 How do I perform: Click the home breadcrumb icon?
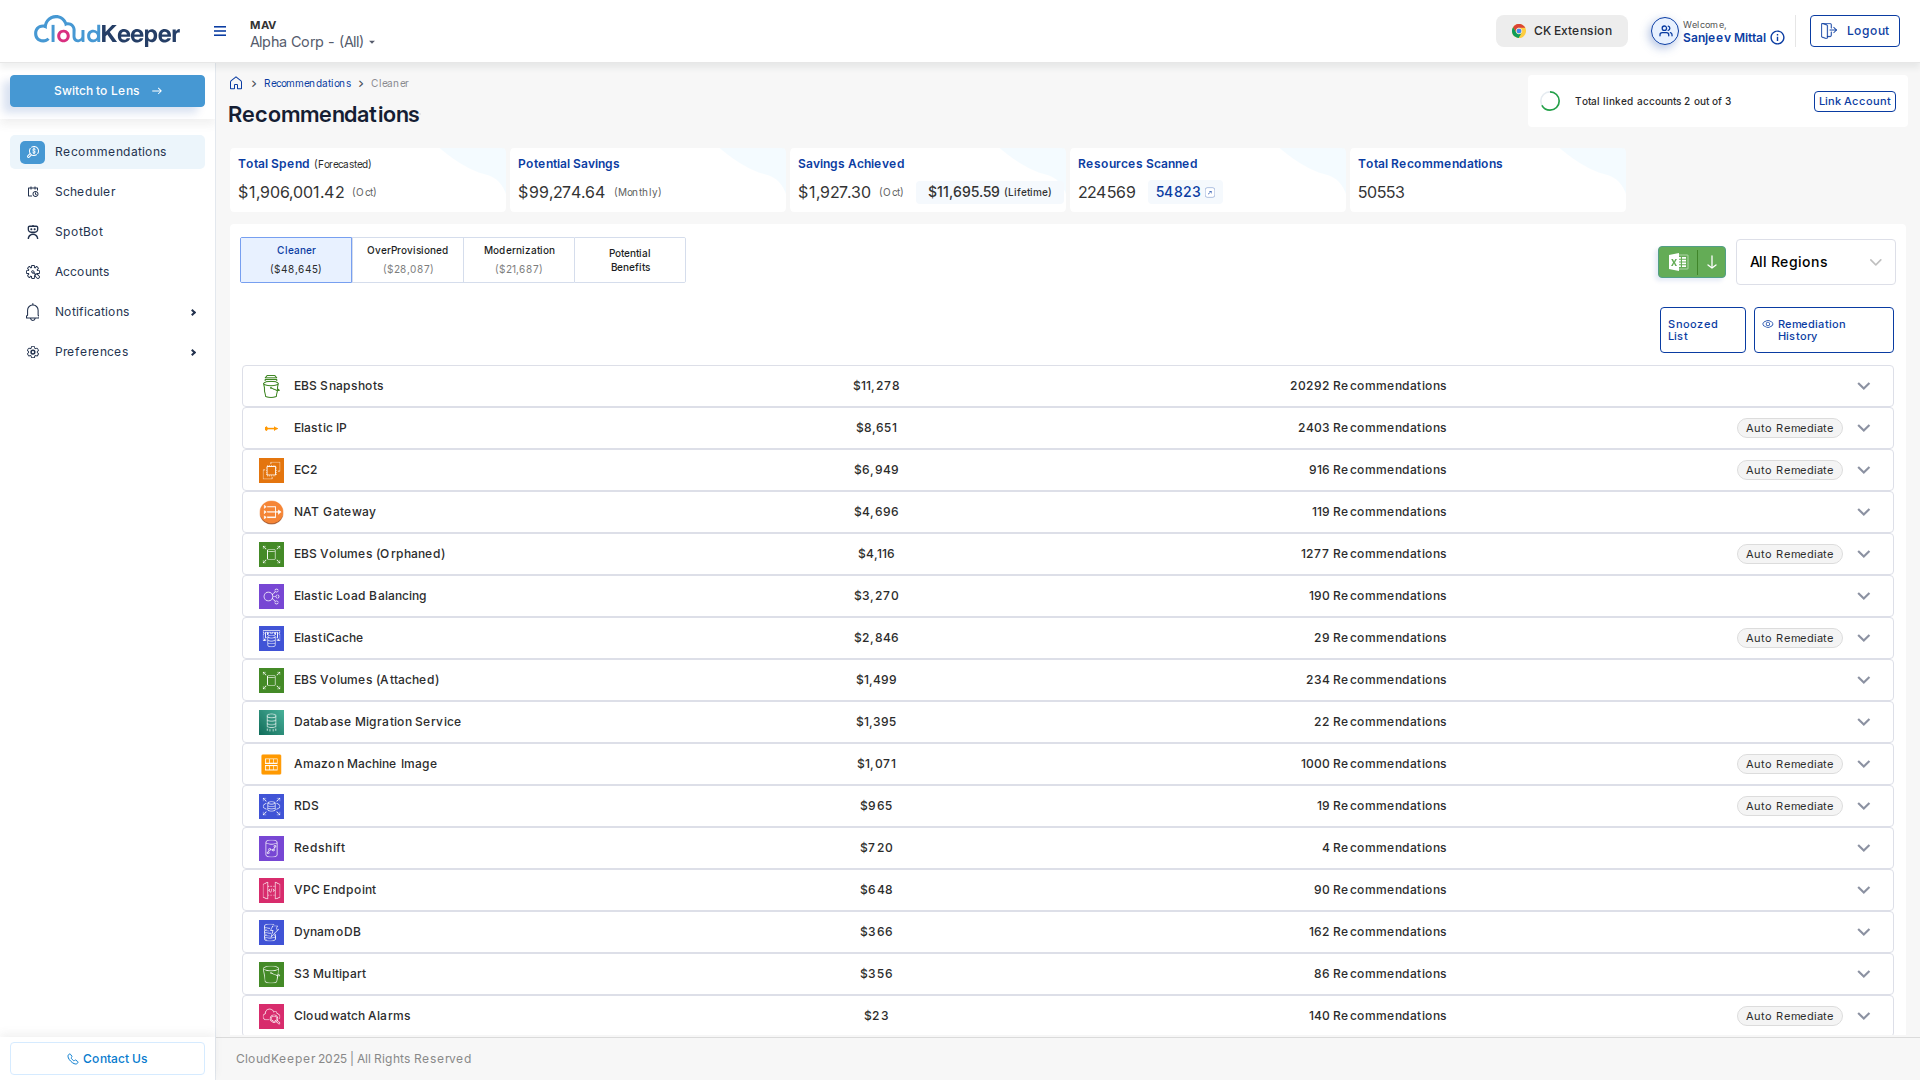point(236,83)
